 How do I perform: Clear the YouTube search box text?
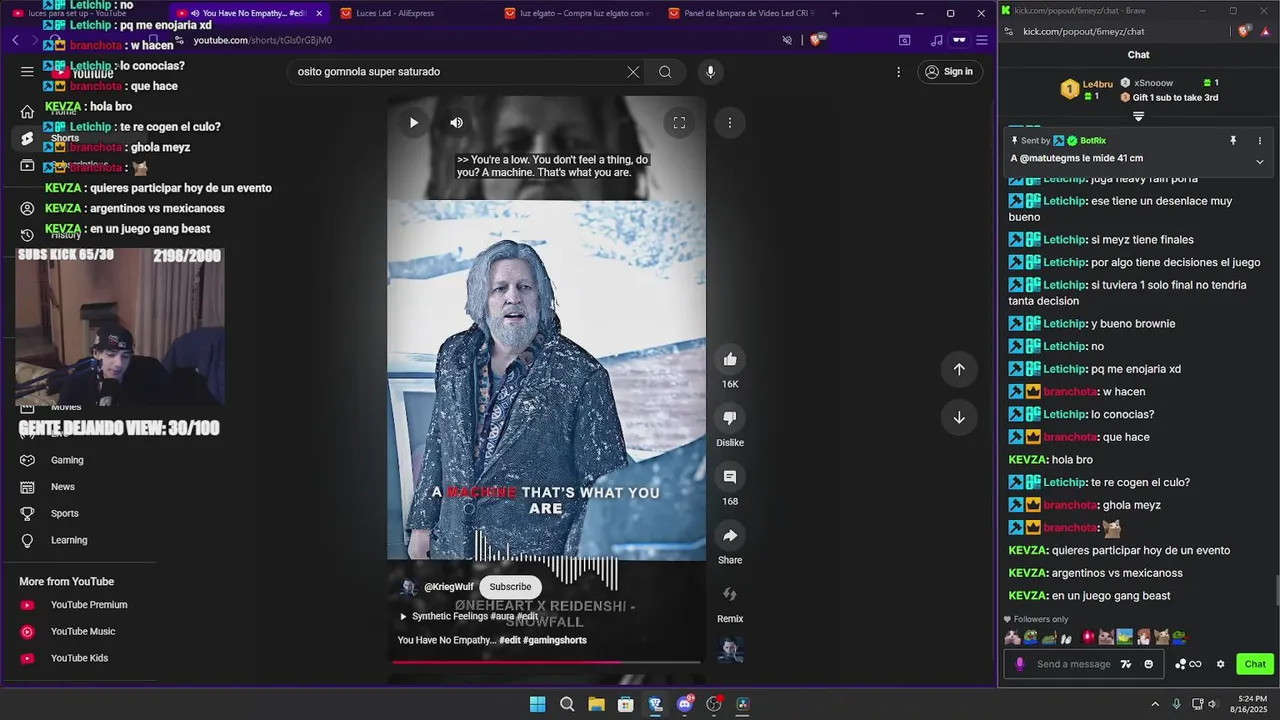tap(633, 72)
